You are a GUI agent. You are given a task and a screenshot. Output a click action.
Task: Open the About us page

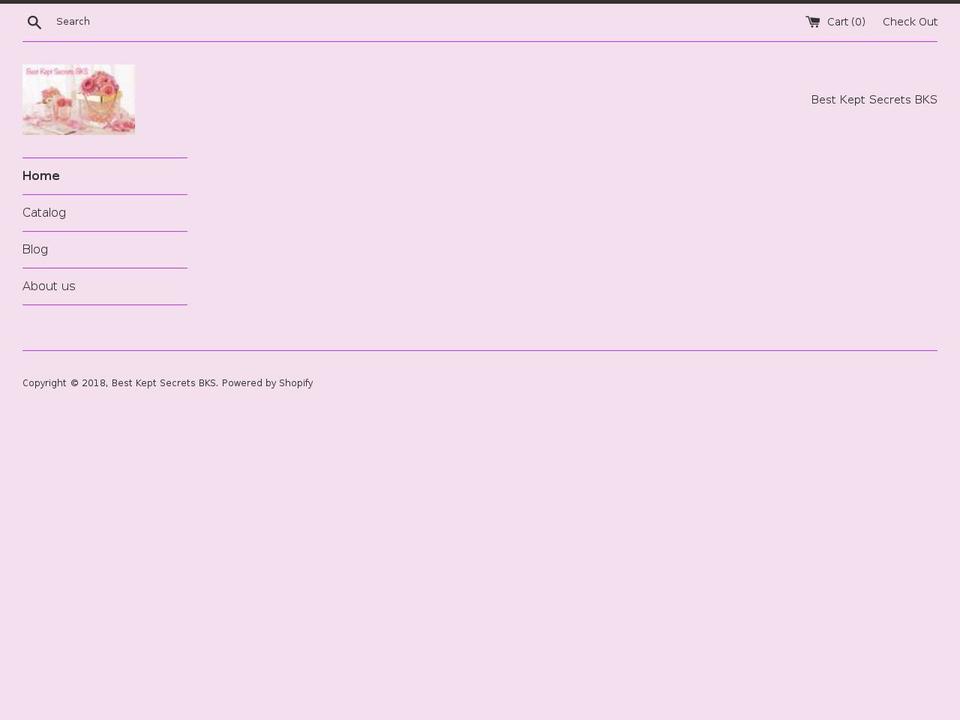[x=49, y=286]
